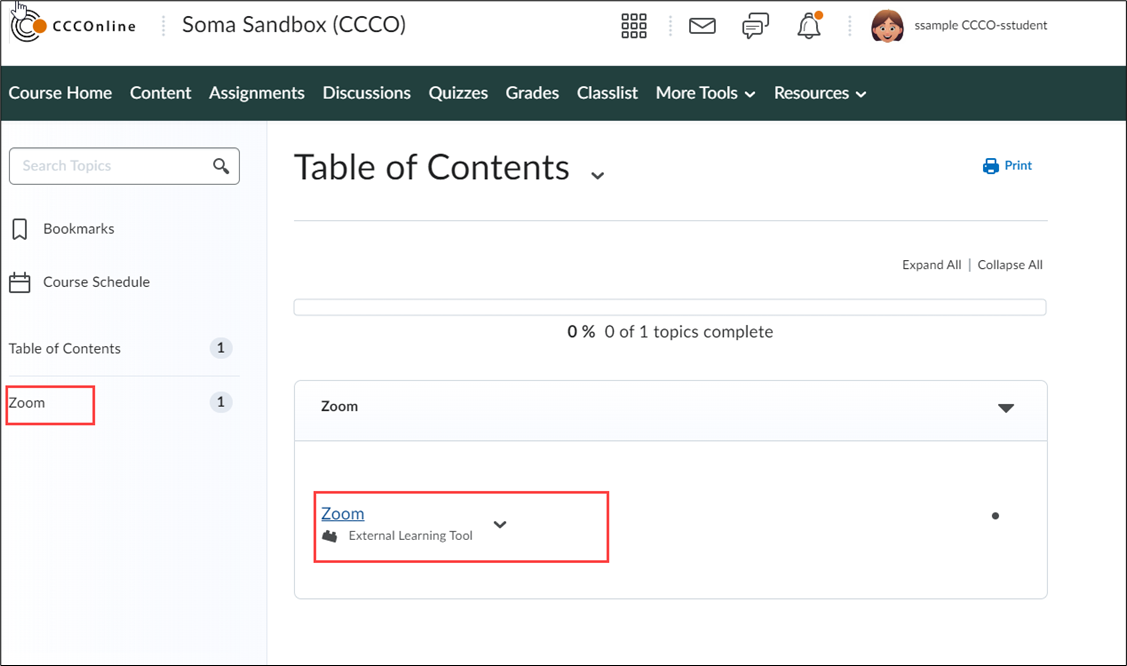This screenshot has height=666, width=1127.
Task: Click the Zoom topic completion dot
Action: click(x=995, y=516)
